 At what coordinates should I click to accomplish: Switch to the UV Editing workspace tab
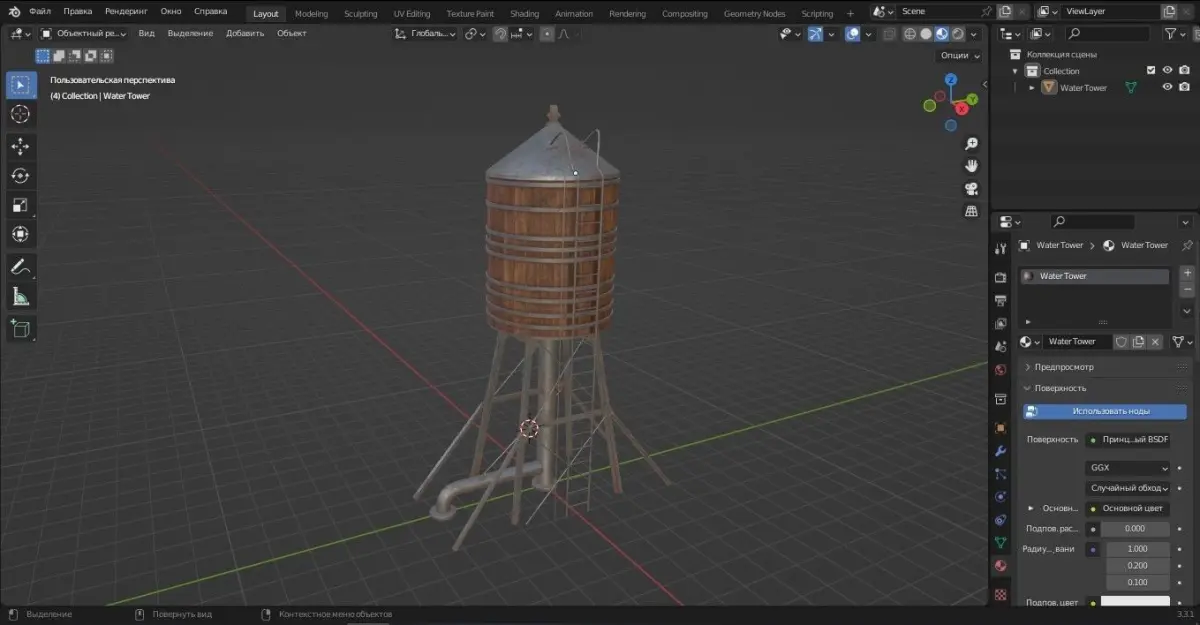point(412,14)
